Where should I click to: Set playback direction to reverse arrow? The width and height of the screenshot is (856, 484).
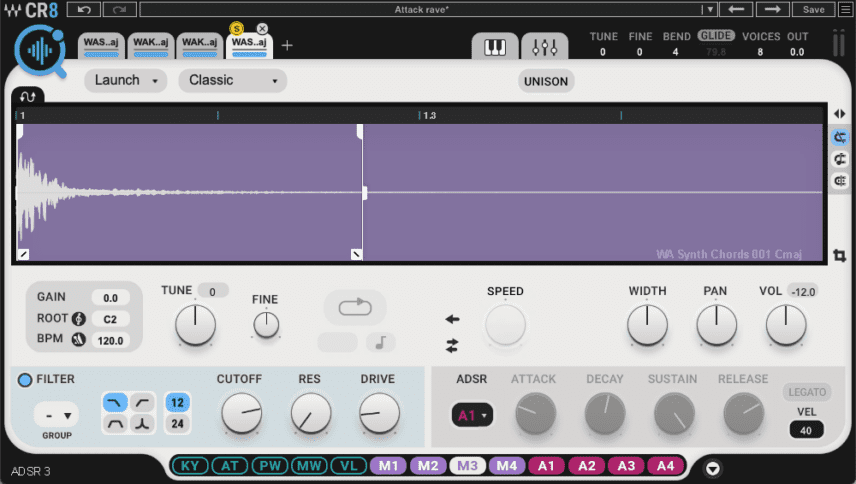click(x=452, y=319)
